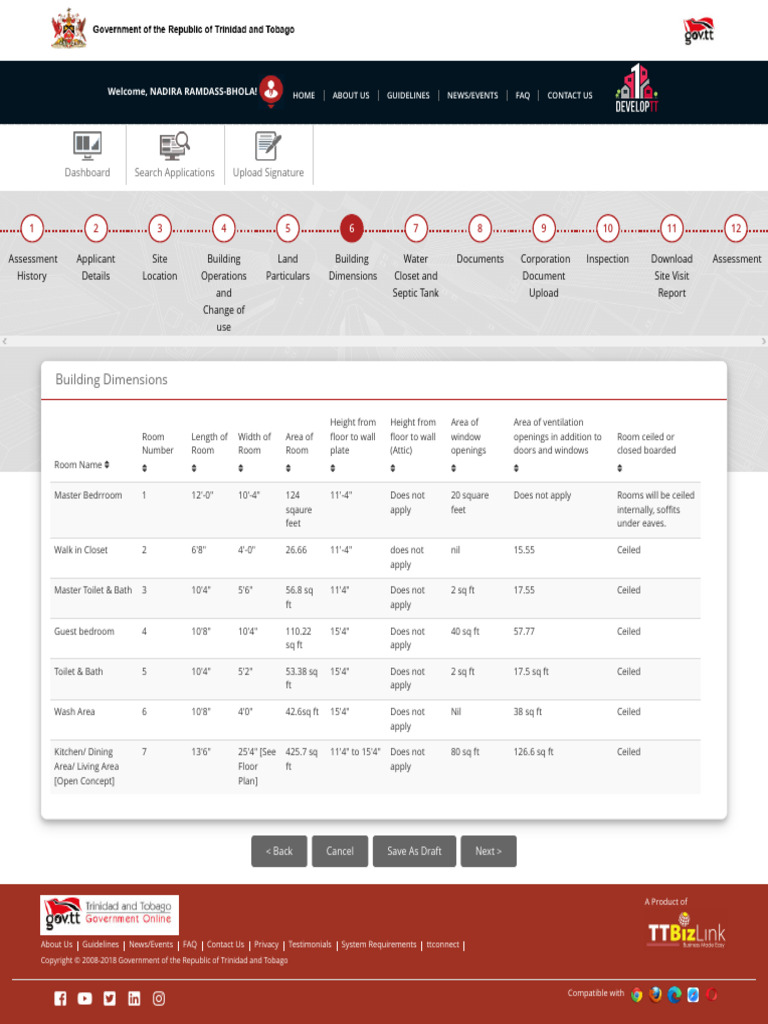The width and height of the screenshot is (768, 1024).
Task: Sort by Height from floor to wall plate
Action: tap(332, 468)
